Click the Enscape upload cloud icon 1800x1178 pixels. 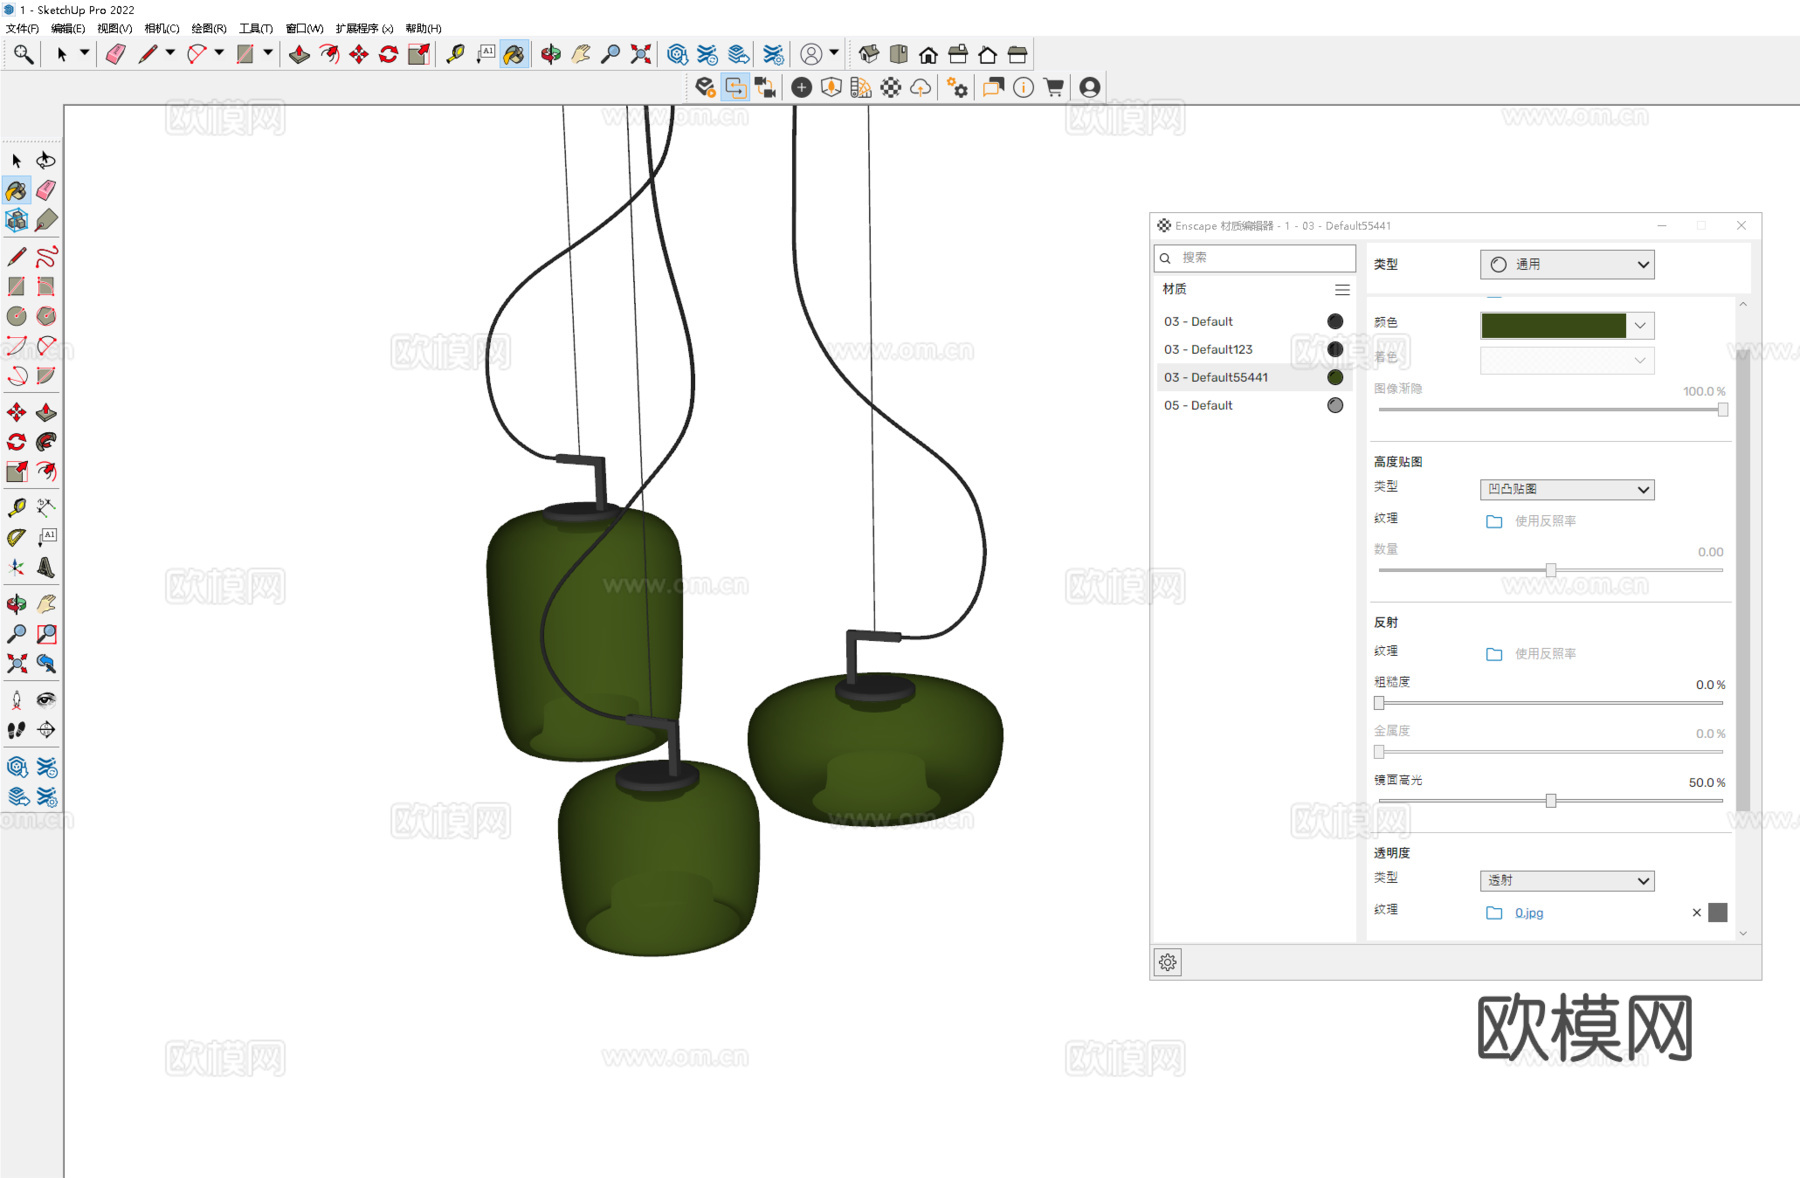click(x=920, y=88)
